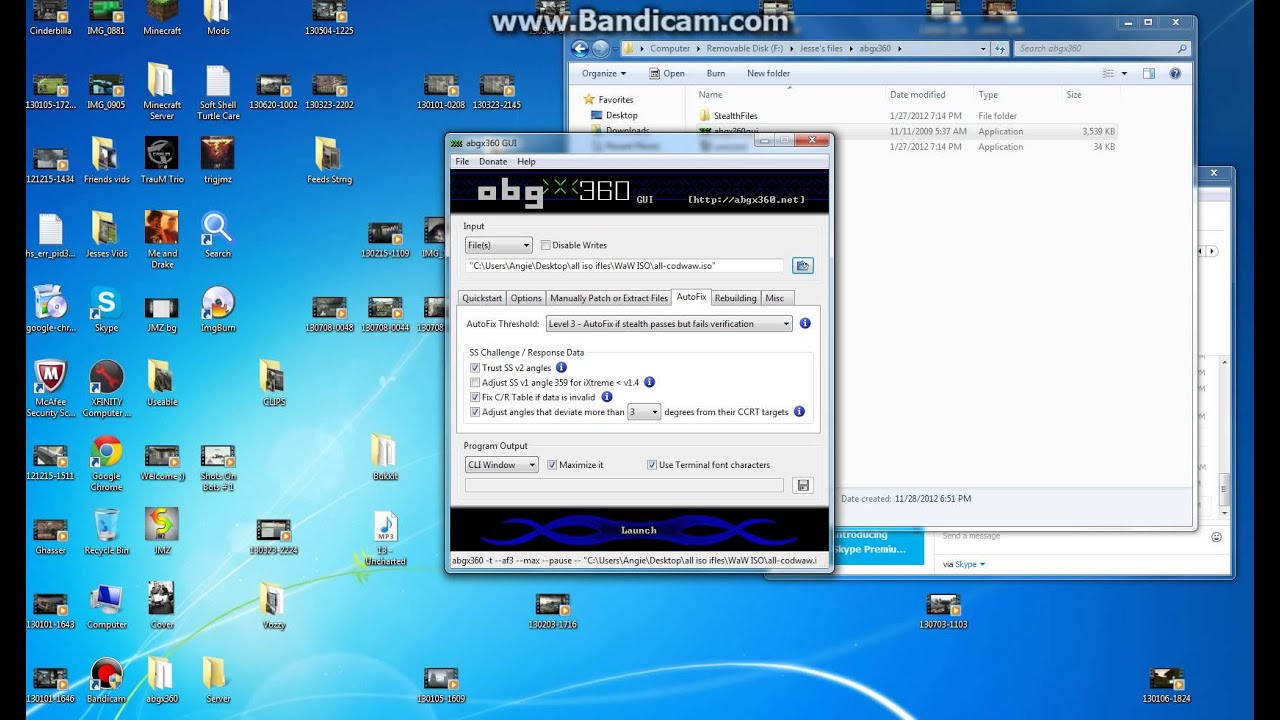Screen dimensions: 1280x720
Task: Click the Search abgx360 field
Action: 1103,48
